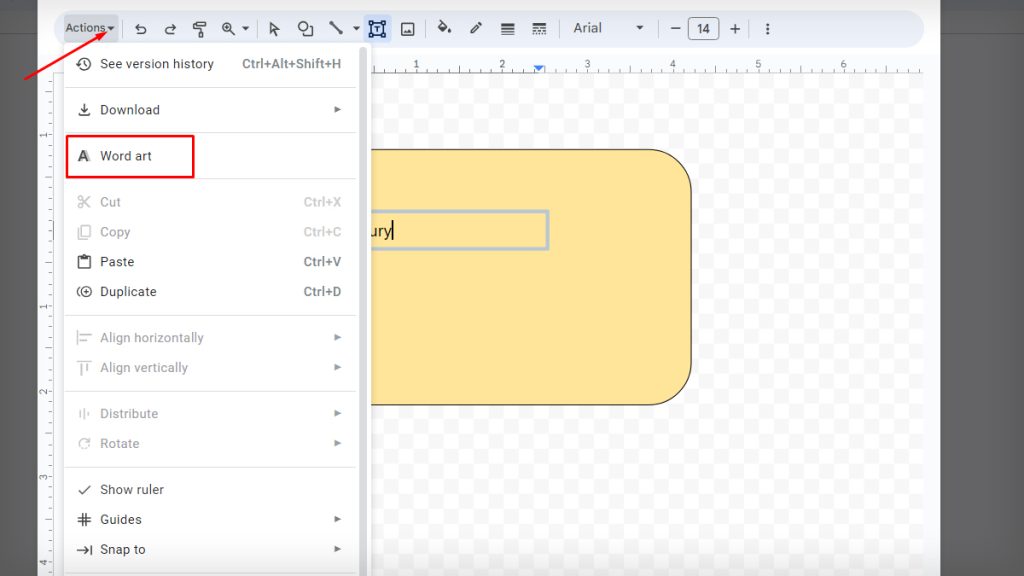Activate the Text box tool
This screenshot has height=576, width=1024.
tap(377, 28)
